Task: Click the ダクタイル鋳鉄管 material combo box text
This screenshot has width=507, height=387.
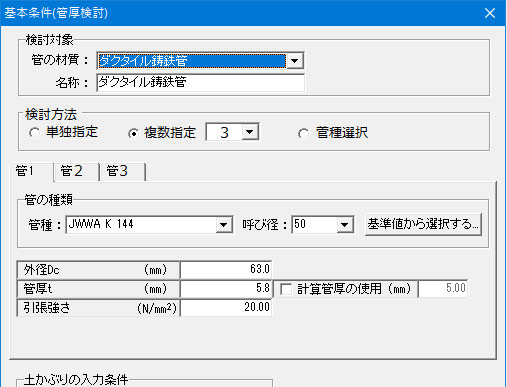Action: click(192, 61)
